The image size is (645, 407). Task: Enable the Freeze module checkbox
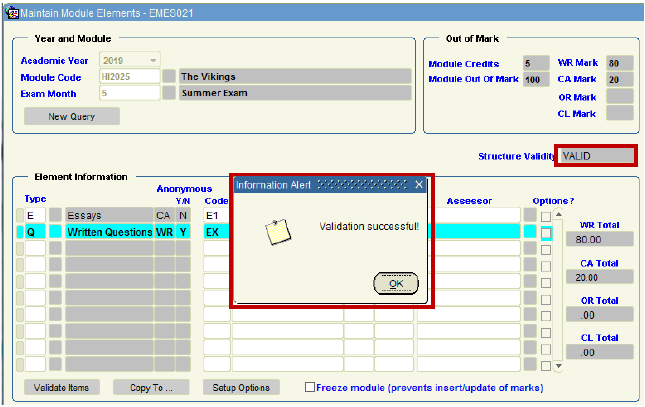[x=310, y=387]
